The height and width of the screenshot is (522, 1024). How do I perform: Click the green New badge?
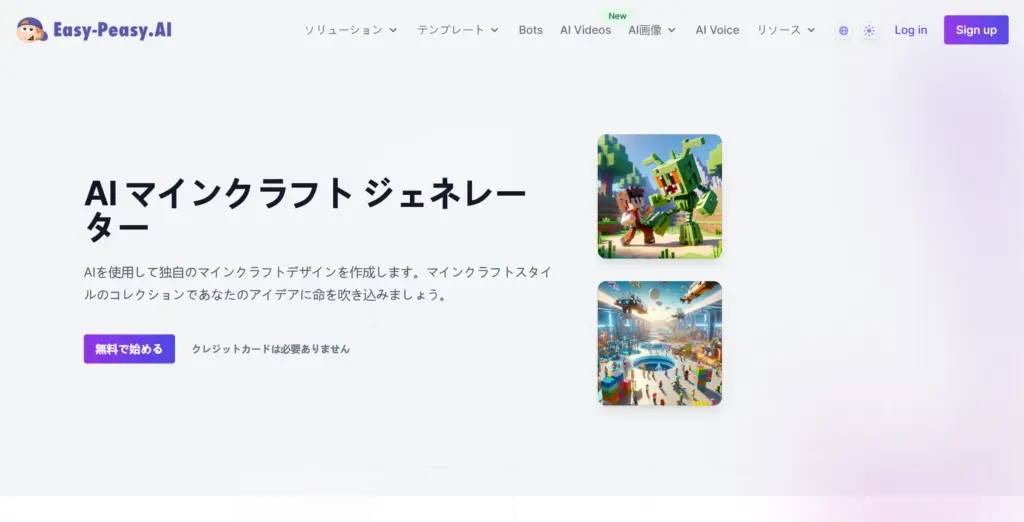617,16
